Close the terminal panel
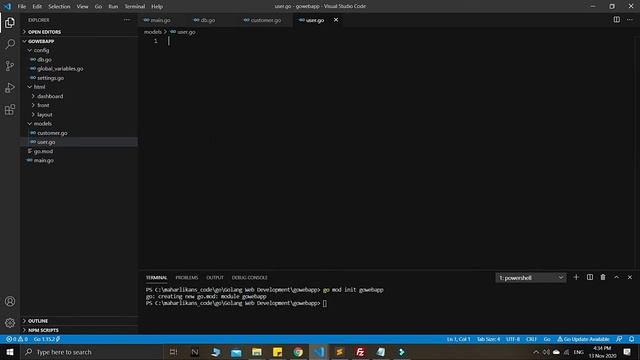640x360 pixels. click(629, 277)
